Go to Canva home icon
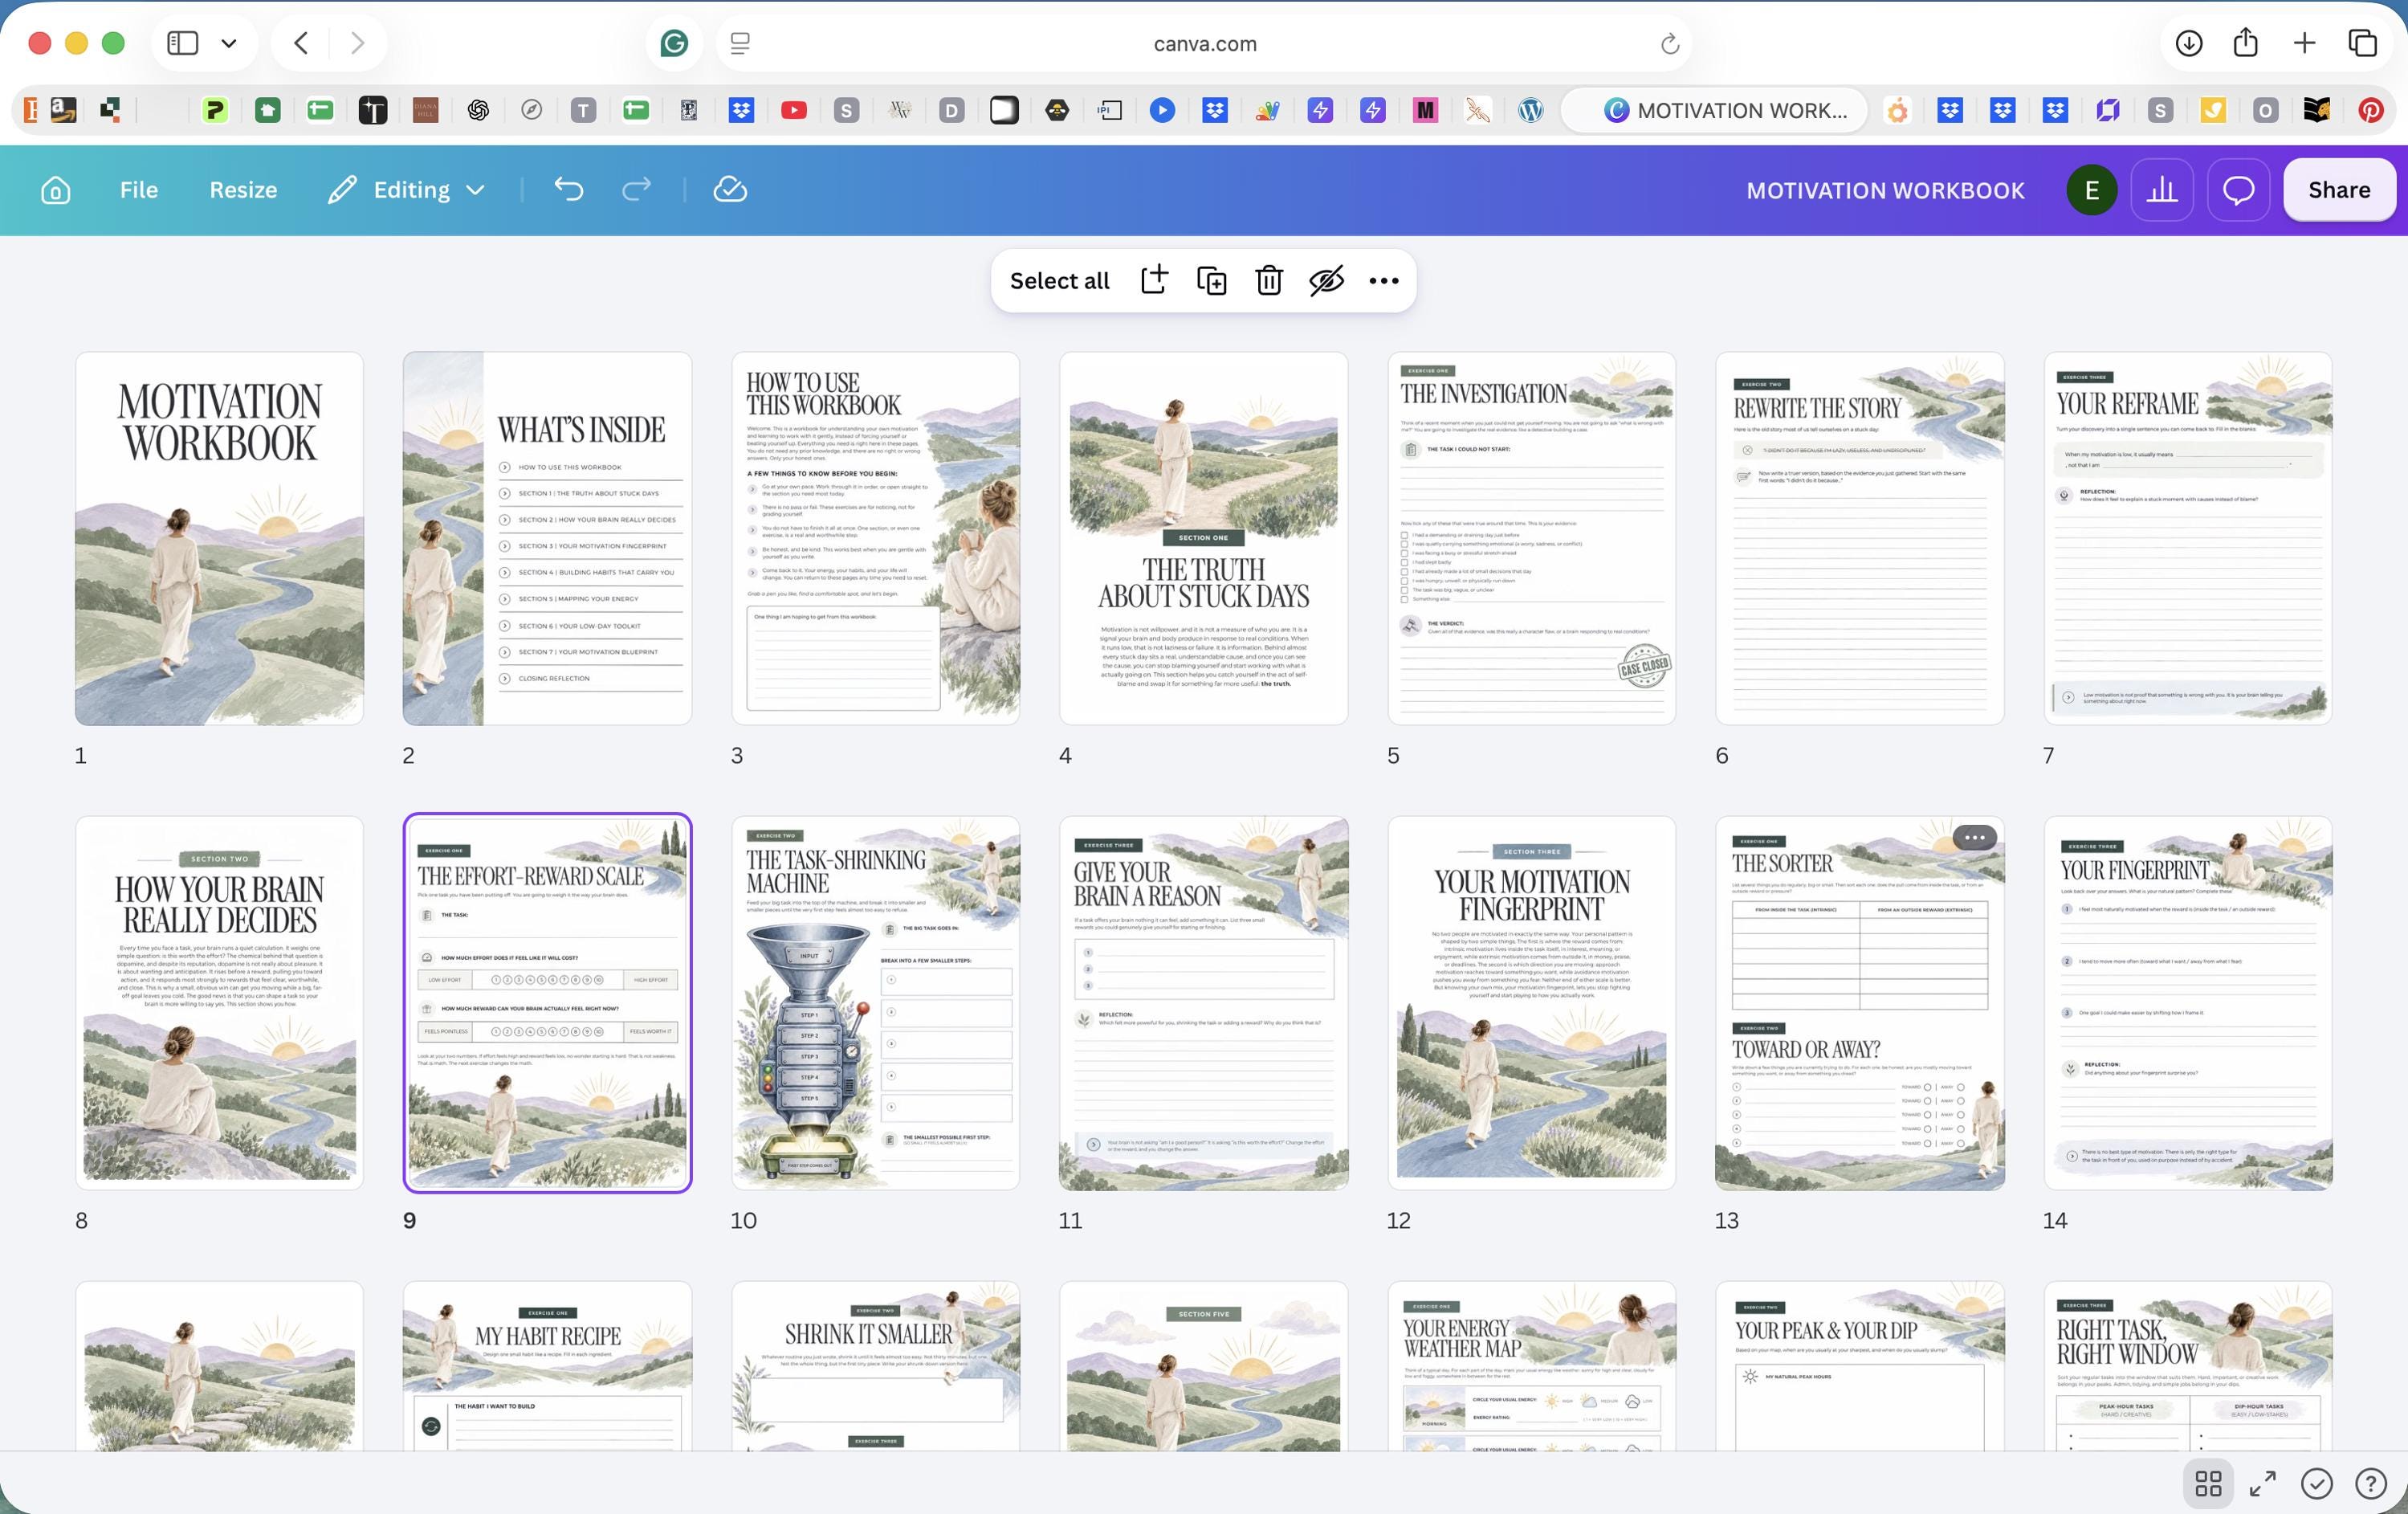The width and height of the screenshot is (2408, 1514). click(x=56, y=190)
